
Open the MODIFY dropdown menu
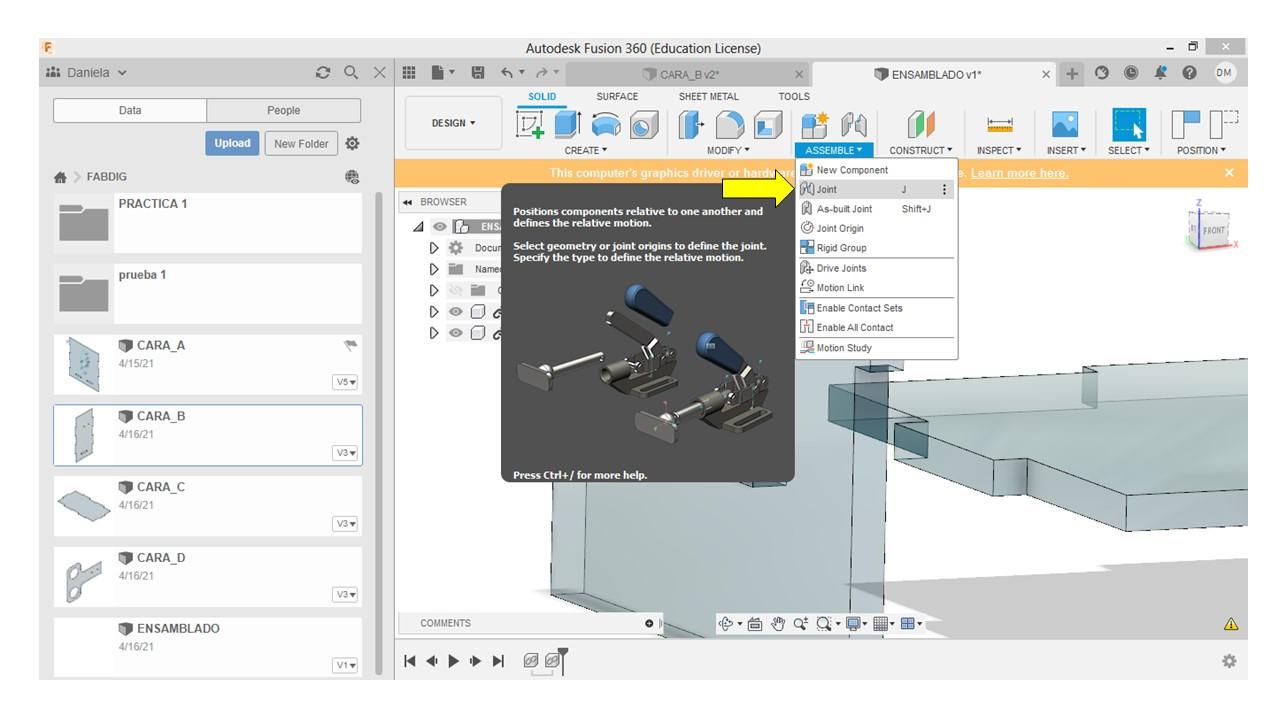(728, 151)
